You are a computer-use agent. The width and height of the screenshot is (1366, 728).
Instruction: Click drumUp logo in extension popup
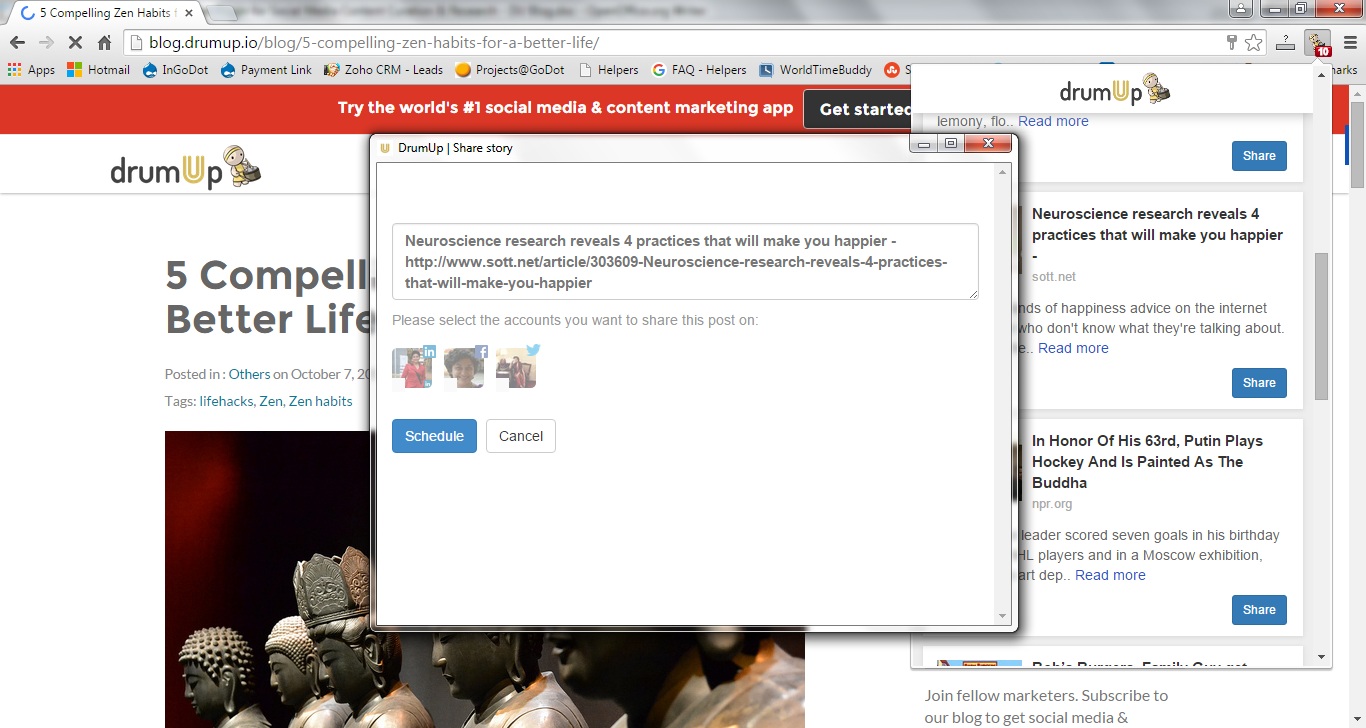(x=1115, y=91)
